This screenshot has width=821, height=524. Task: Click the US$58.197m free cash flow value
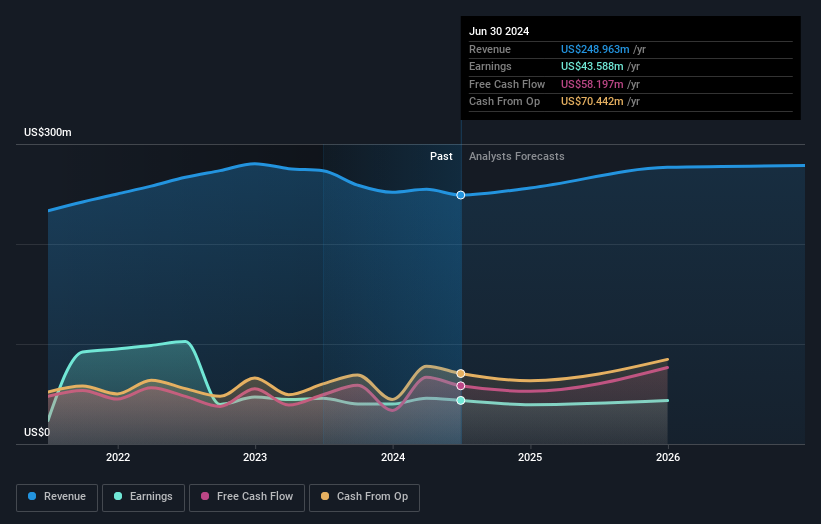pos(592,84)
